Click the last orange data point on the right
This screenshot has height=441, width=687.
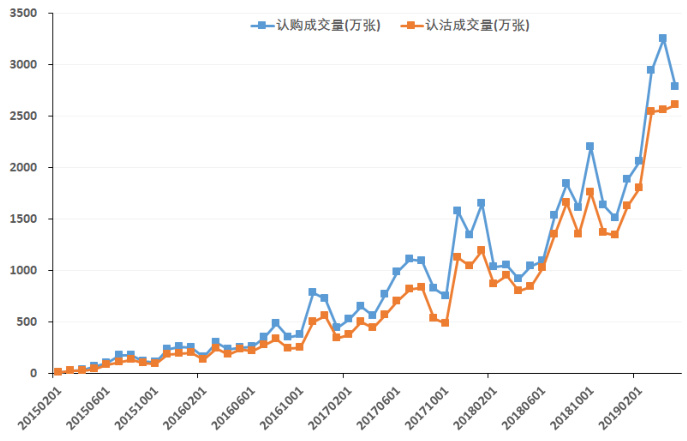[x=675, y=104]
